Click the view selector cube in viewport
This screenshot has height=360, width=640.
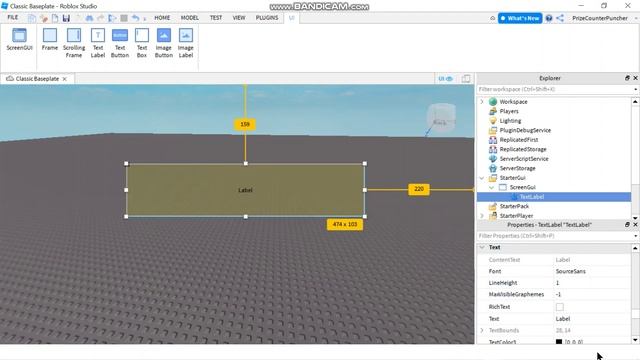coord(441,118)
